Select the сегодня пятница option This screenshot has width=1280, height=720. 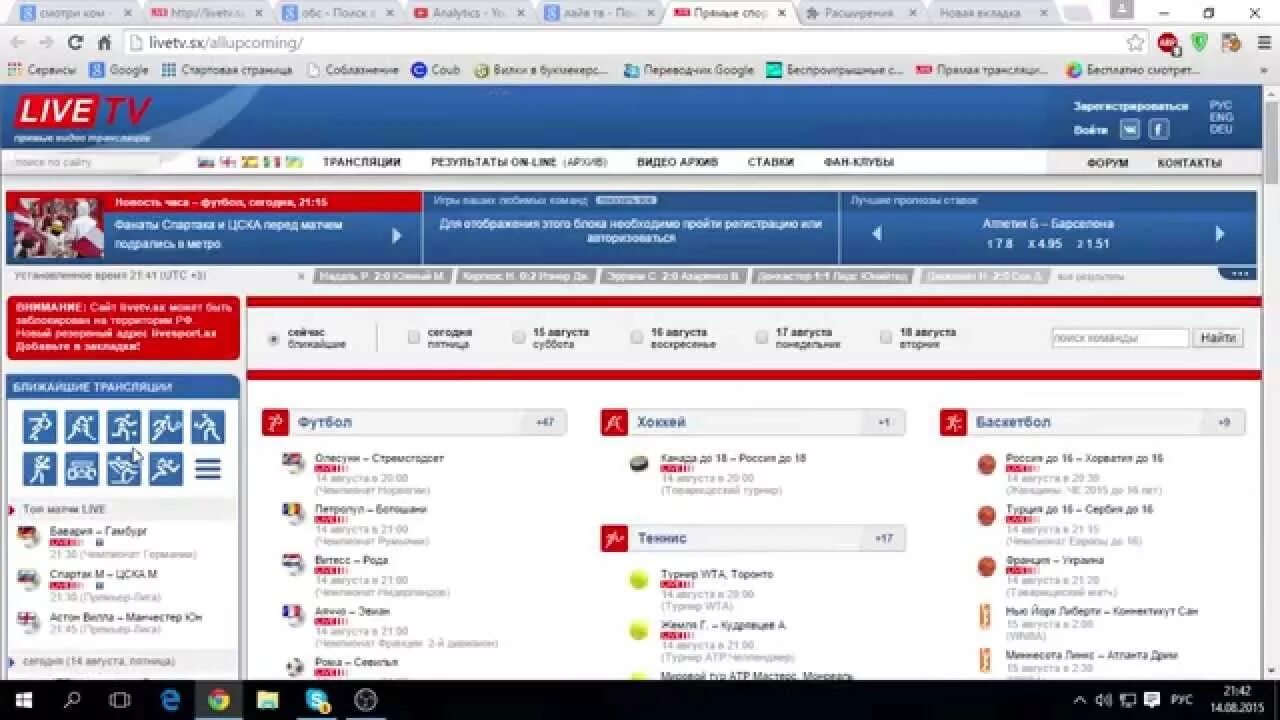413,338
